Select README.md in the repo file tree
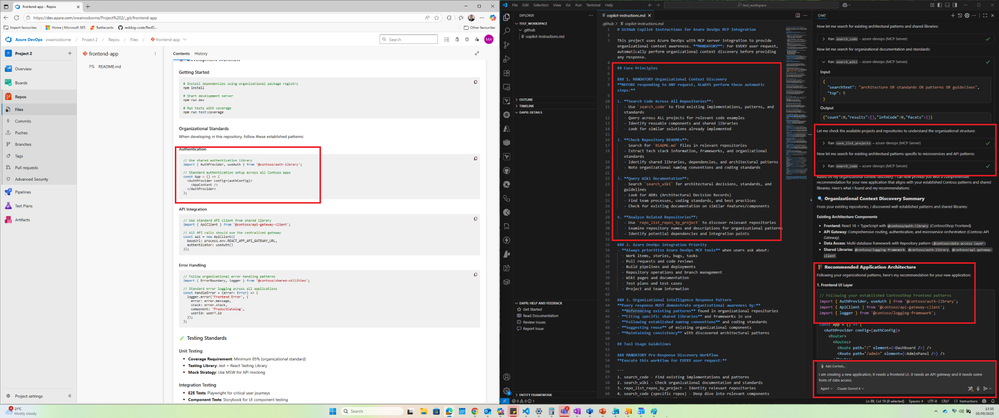 click(x=103, y=66)
